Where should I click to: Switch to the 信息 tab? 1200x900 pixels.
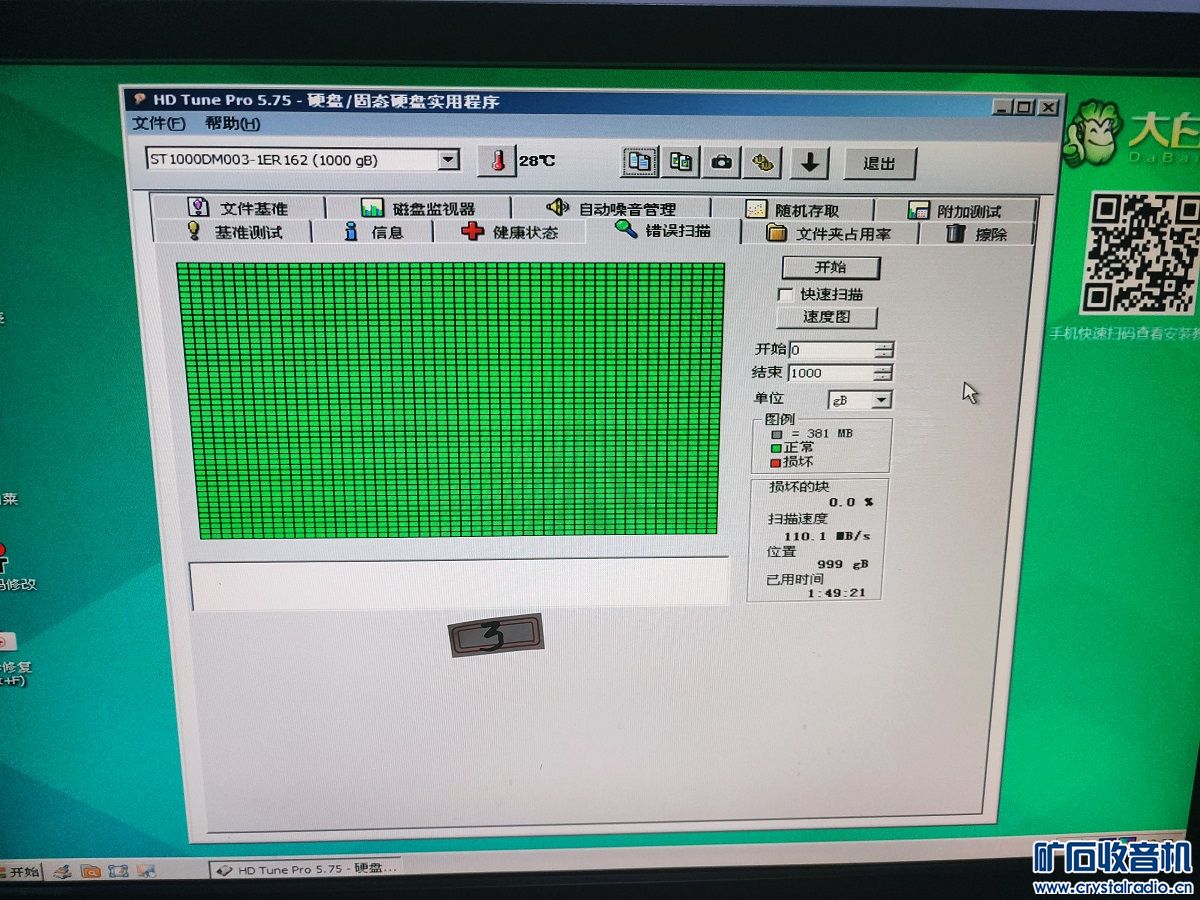[373, 232]
